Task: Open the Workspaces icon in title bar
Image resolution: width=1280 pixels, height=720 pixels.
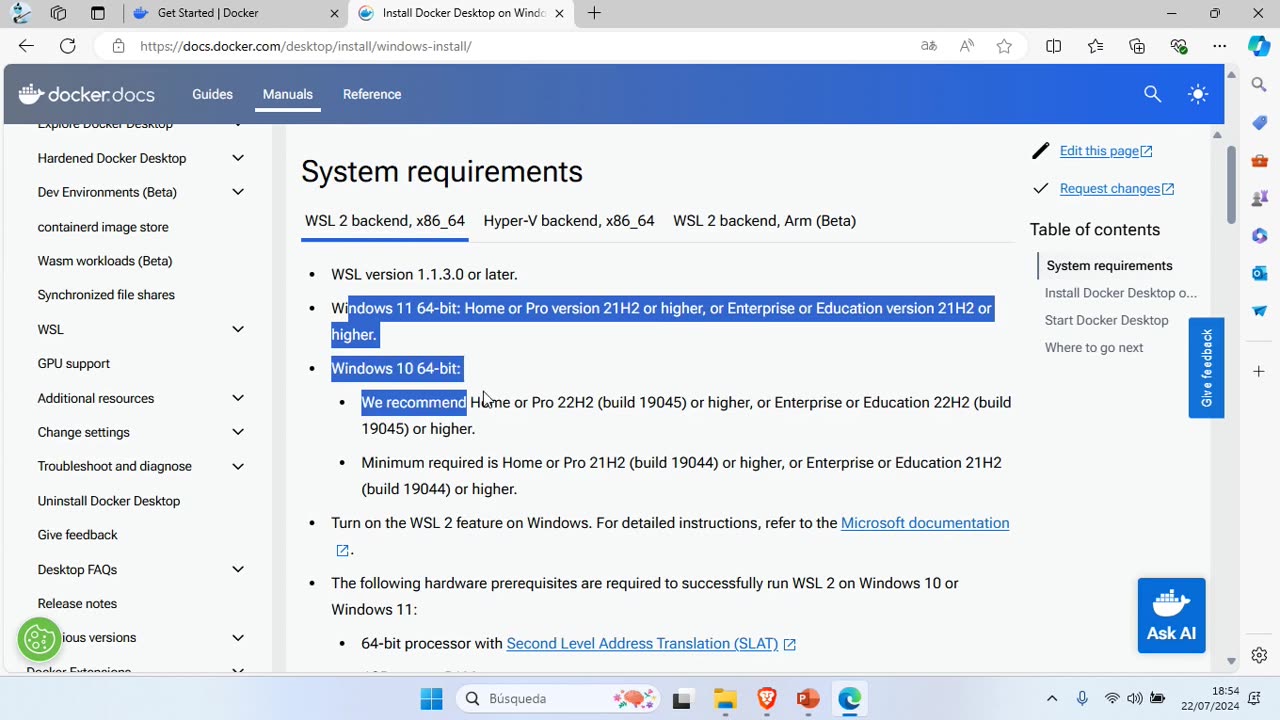Action: 58,13
